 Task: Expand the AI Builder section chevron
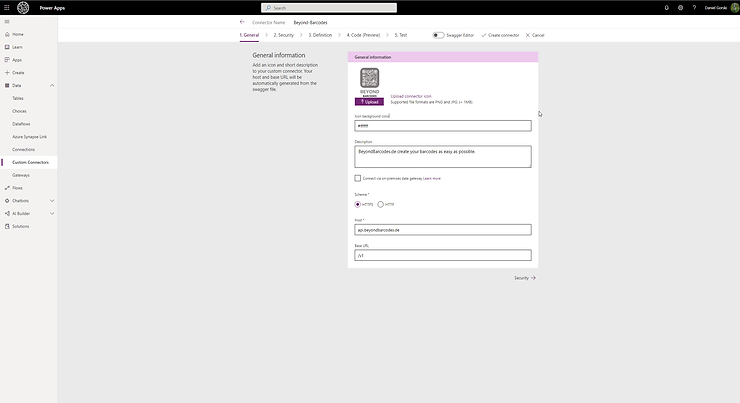tap(52, 213)
